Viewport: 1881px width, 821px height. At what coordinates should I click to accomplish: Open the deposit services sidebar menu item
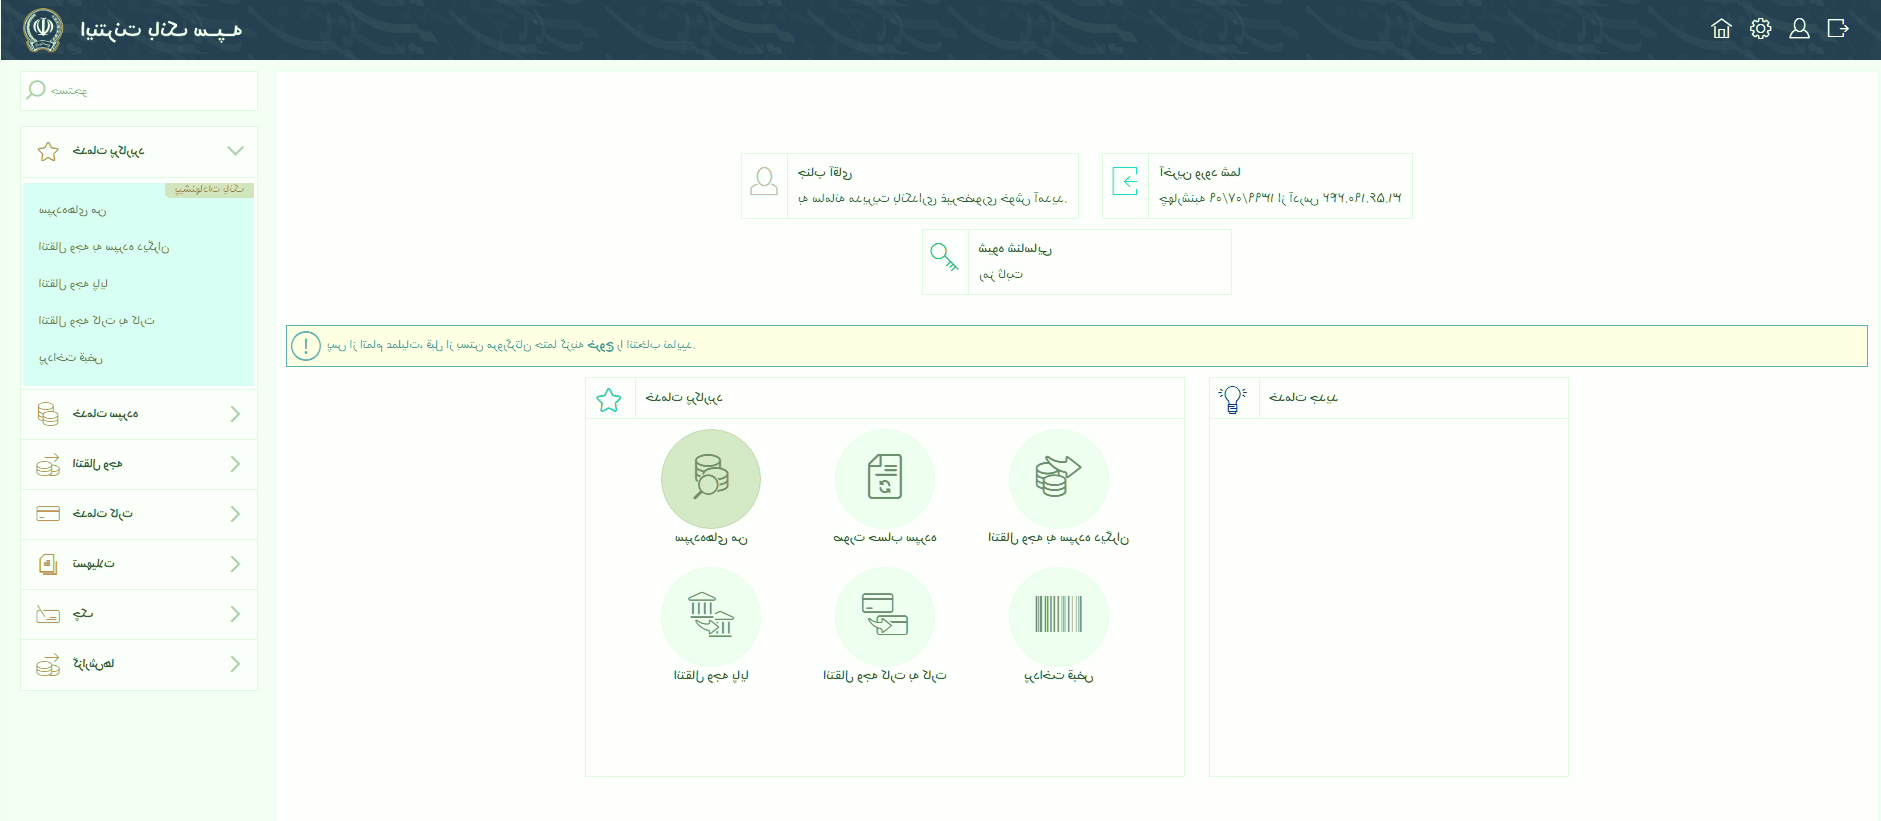[x=105, y=414]
